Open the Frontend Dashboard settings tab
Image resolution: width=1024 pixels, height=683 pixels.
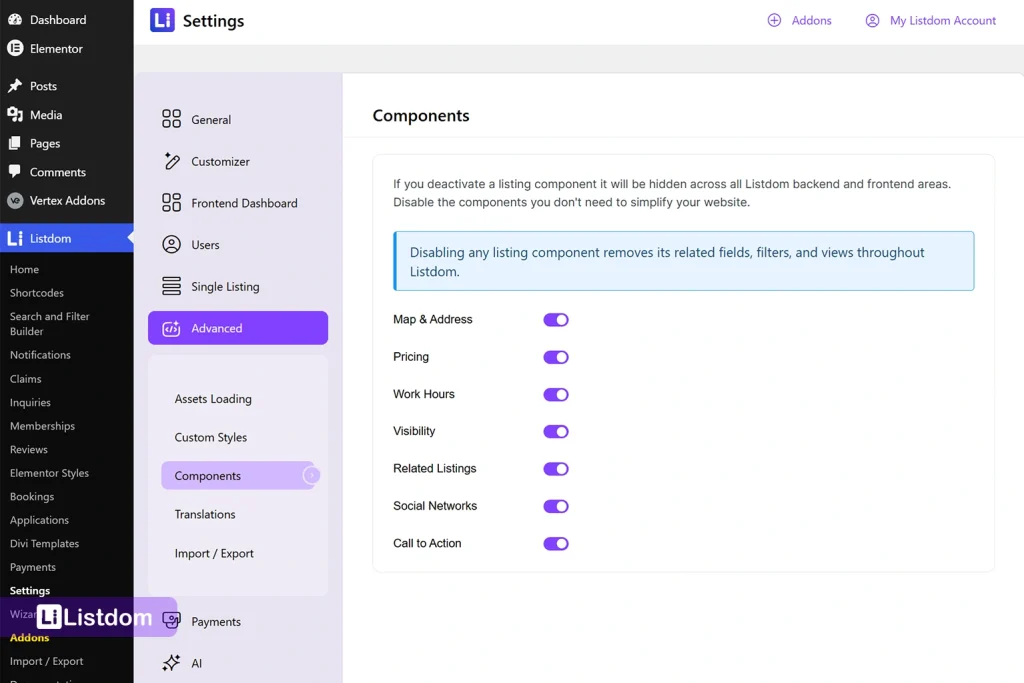pos(238,203)
